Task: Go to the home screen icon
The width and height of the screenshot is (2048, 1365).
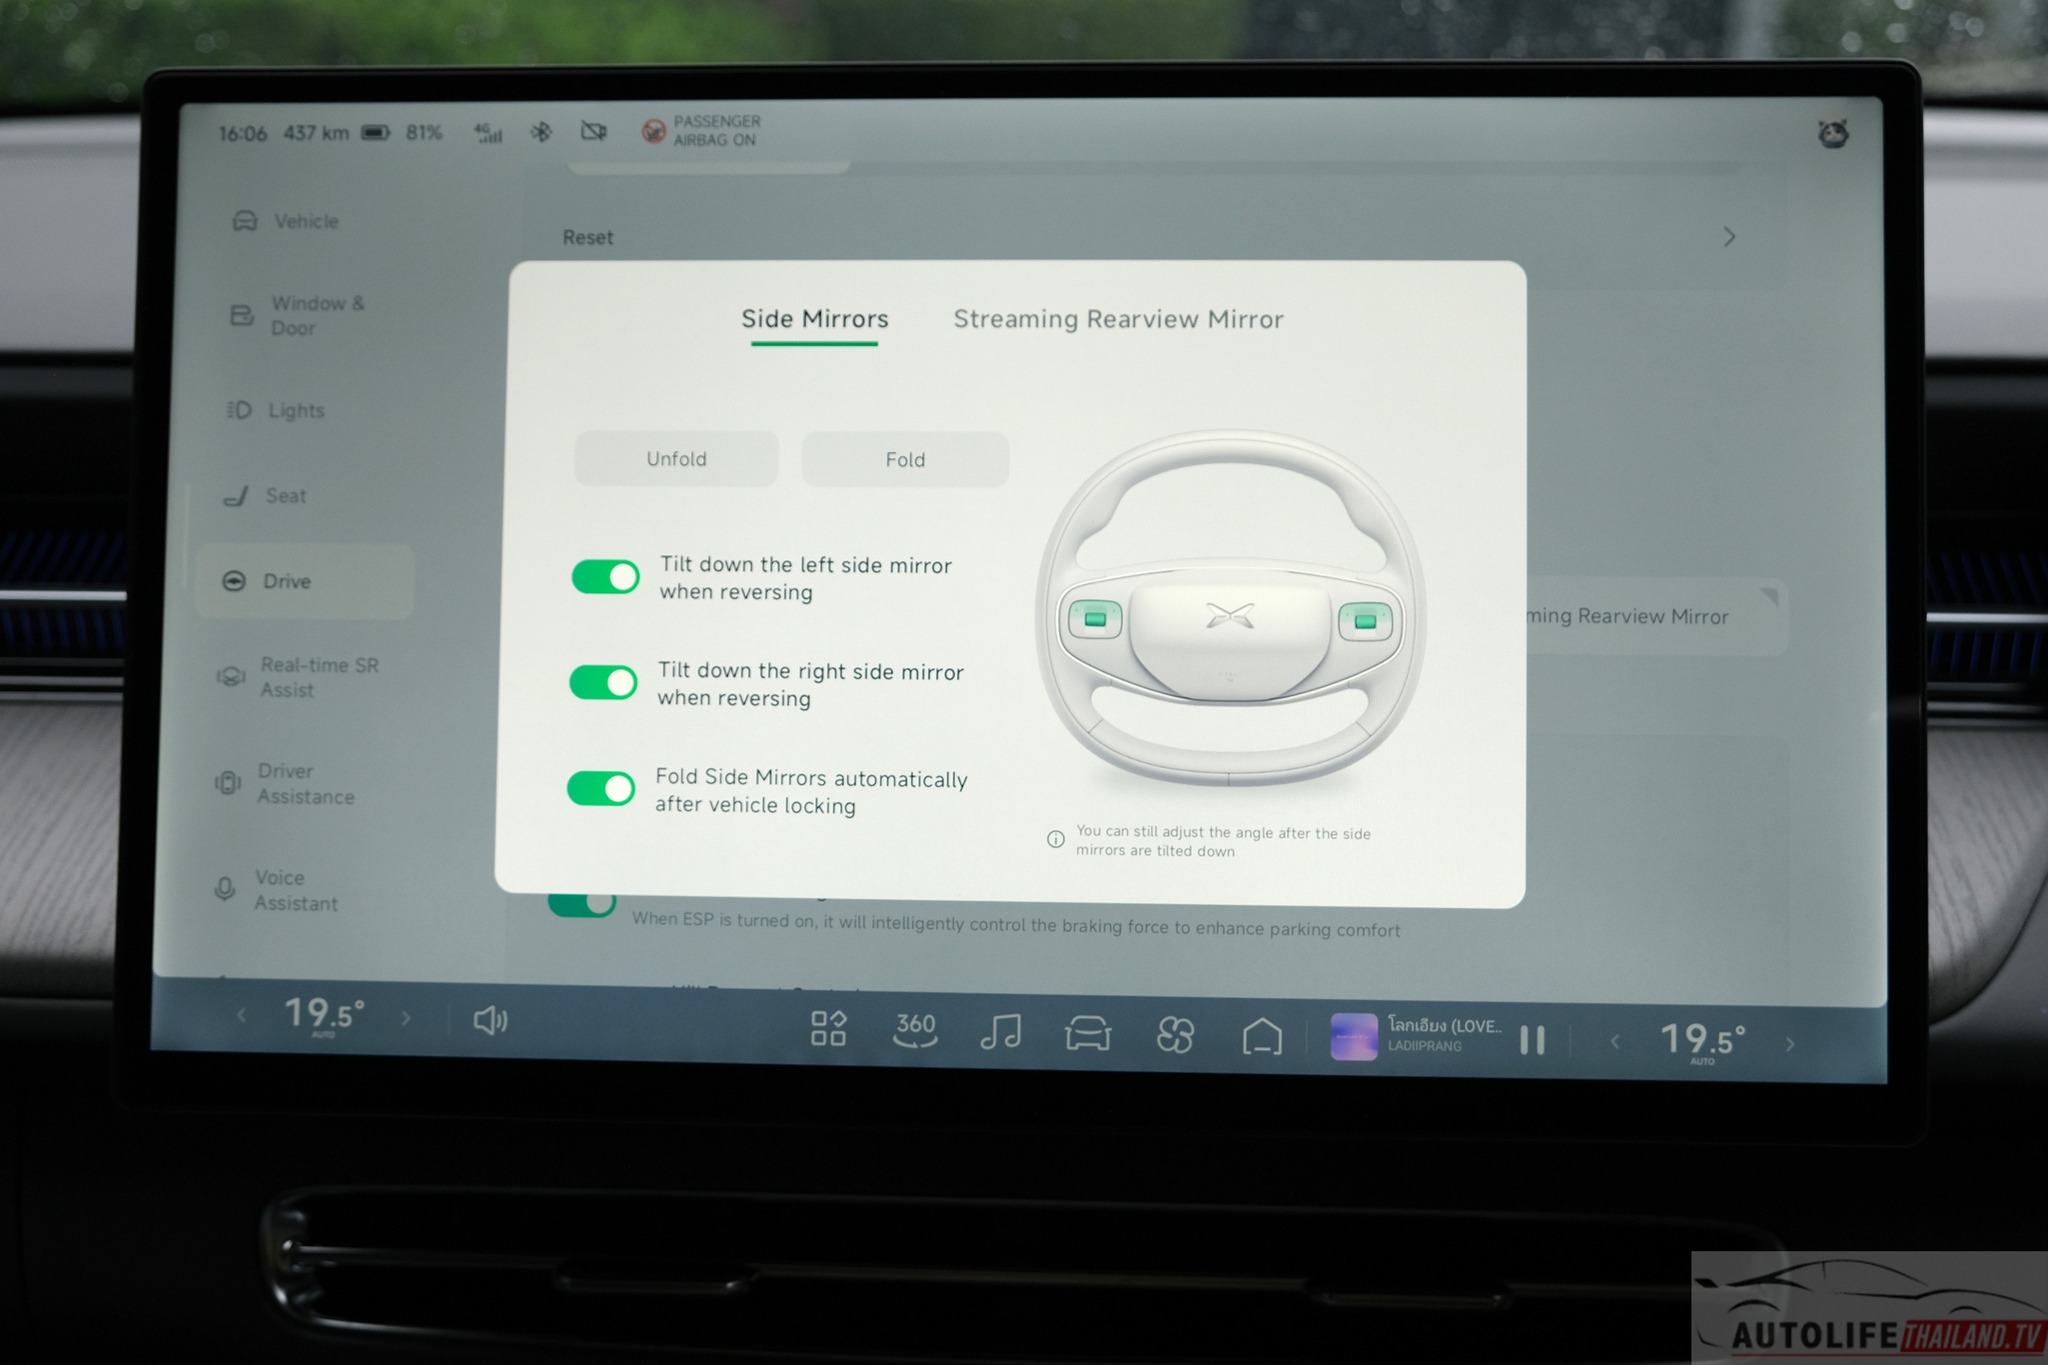Action: 1262,1036
